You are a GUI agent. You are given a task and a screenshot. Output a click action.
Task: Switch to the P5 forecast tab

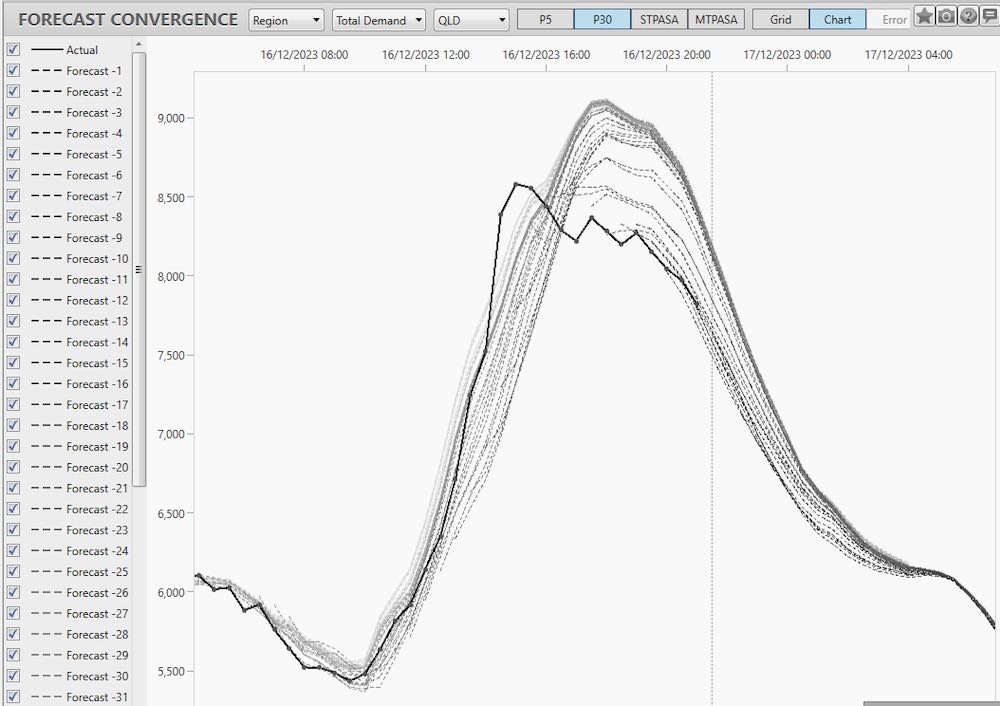[545, 20]
